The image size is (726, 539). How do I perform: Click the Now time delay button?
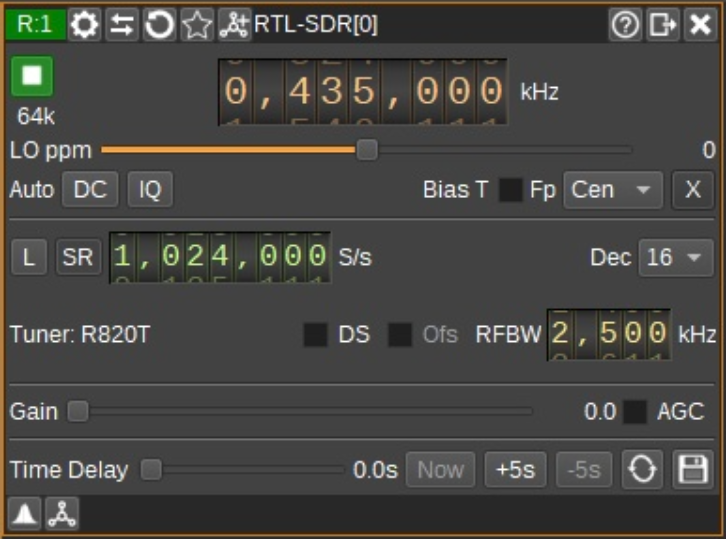point(440,470)
